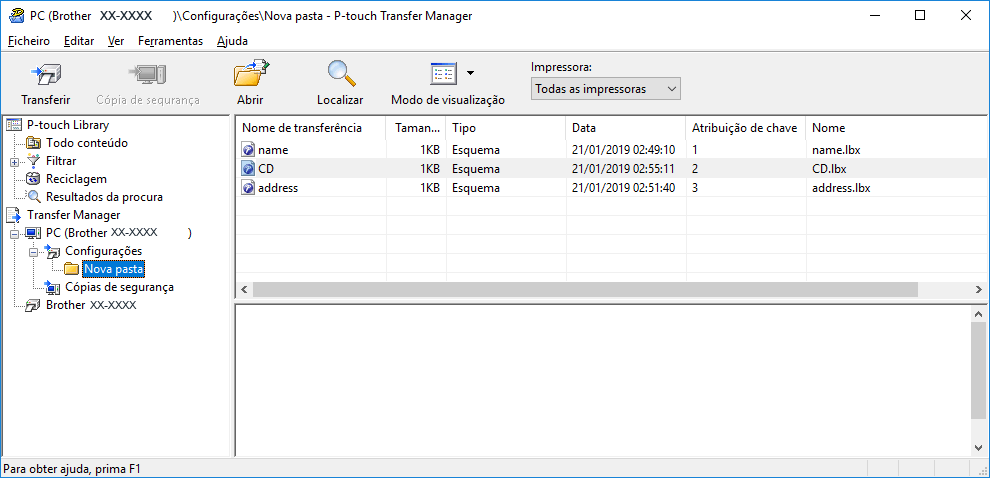Select Reciclagem in the tree
This screenshot has width=990, height=478.
(x=76, y=179)
